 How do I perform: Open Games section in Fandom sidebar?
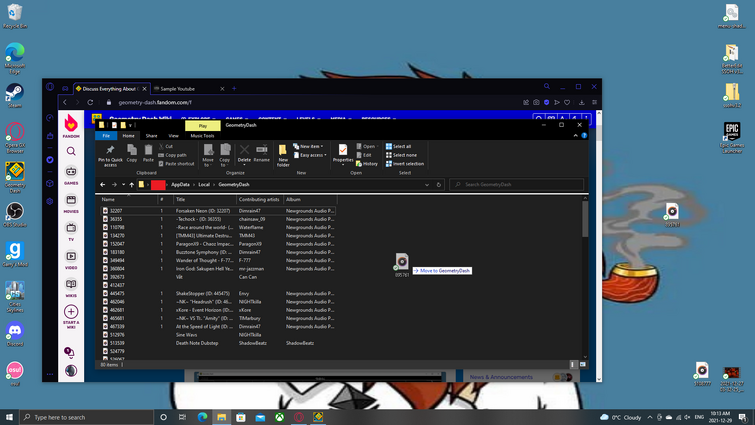[x=71, y=175]
